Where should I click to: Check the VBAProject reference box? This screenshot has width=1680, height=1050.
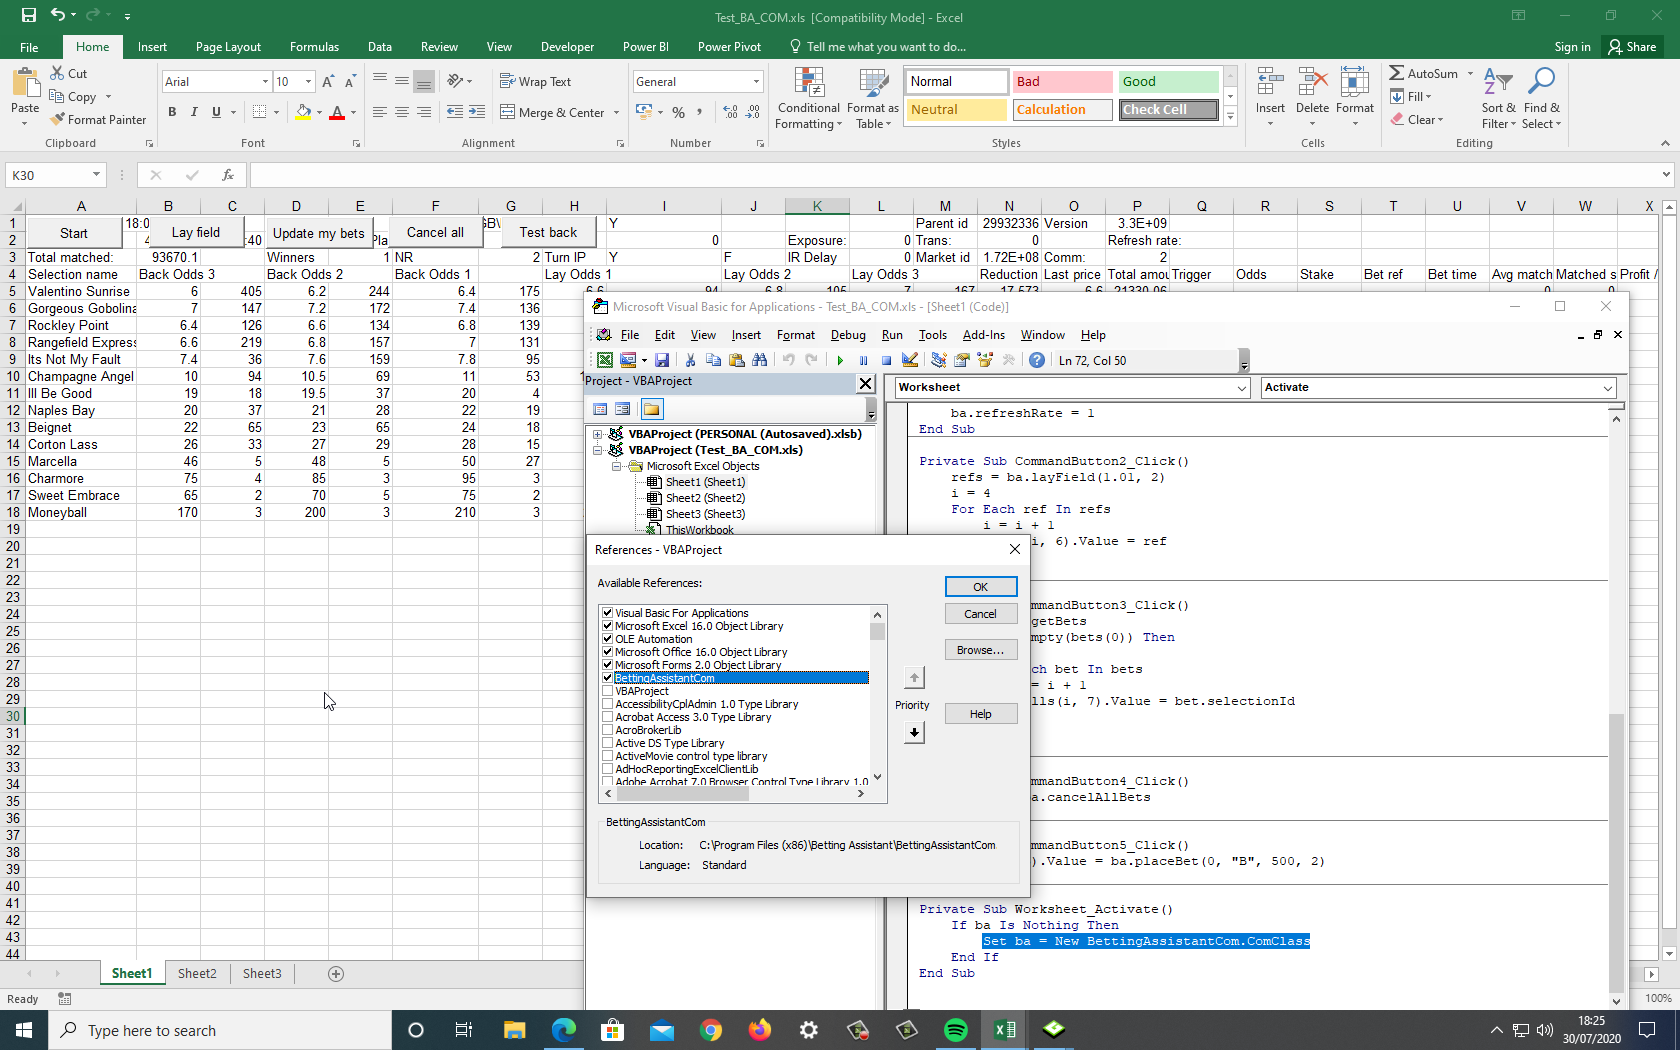(x=607, y=691)
